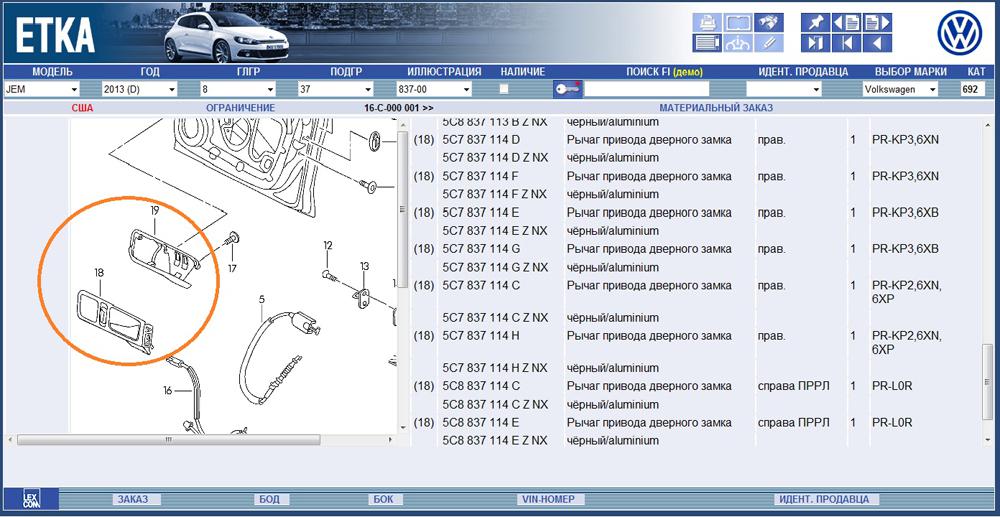Click the illustration scroll-left arrow

(10, 439)
